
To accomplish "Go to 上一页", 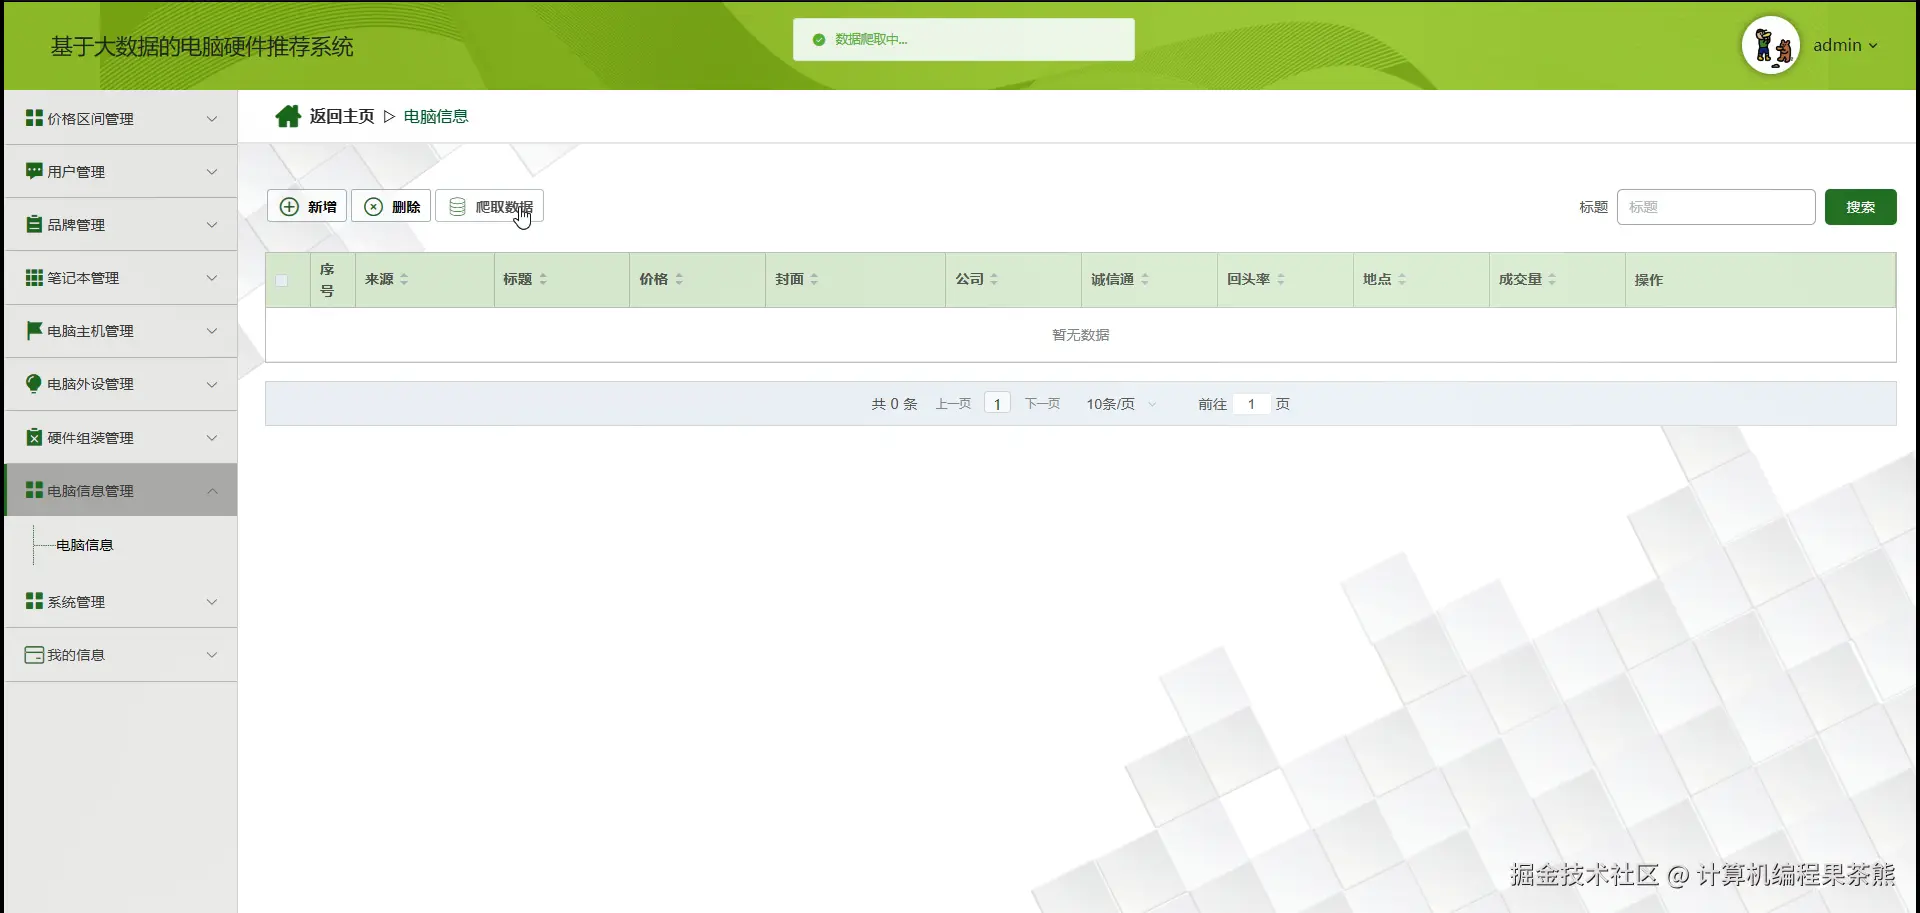I will click(x=953, y=404).
